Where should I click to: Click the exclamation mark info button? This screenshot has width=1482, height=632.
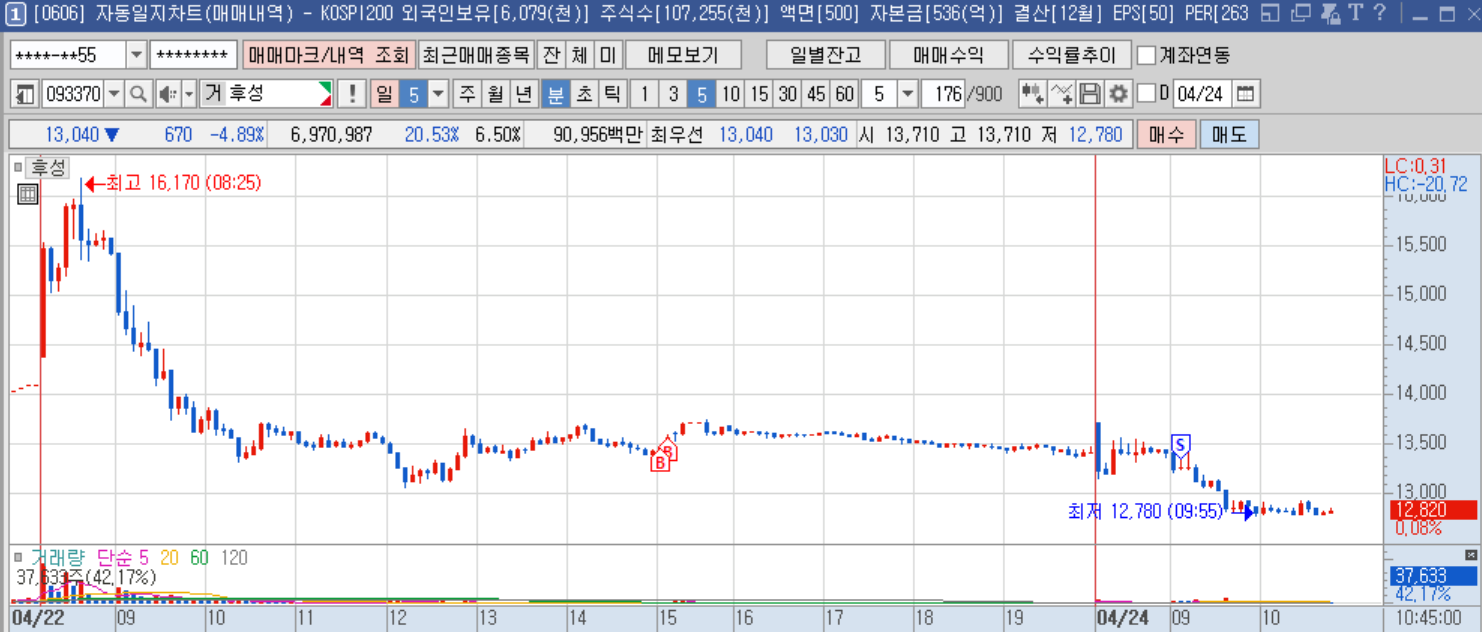click(x=351, y=94)
